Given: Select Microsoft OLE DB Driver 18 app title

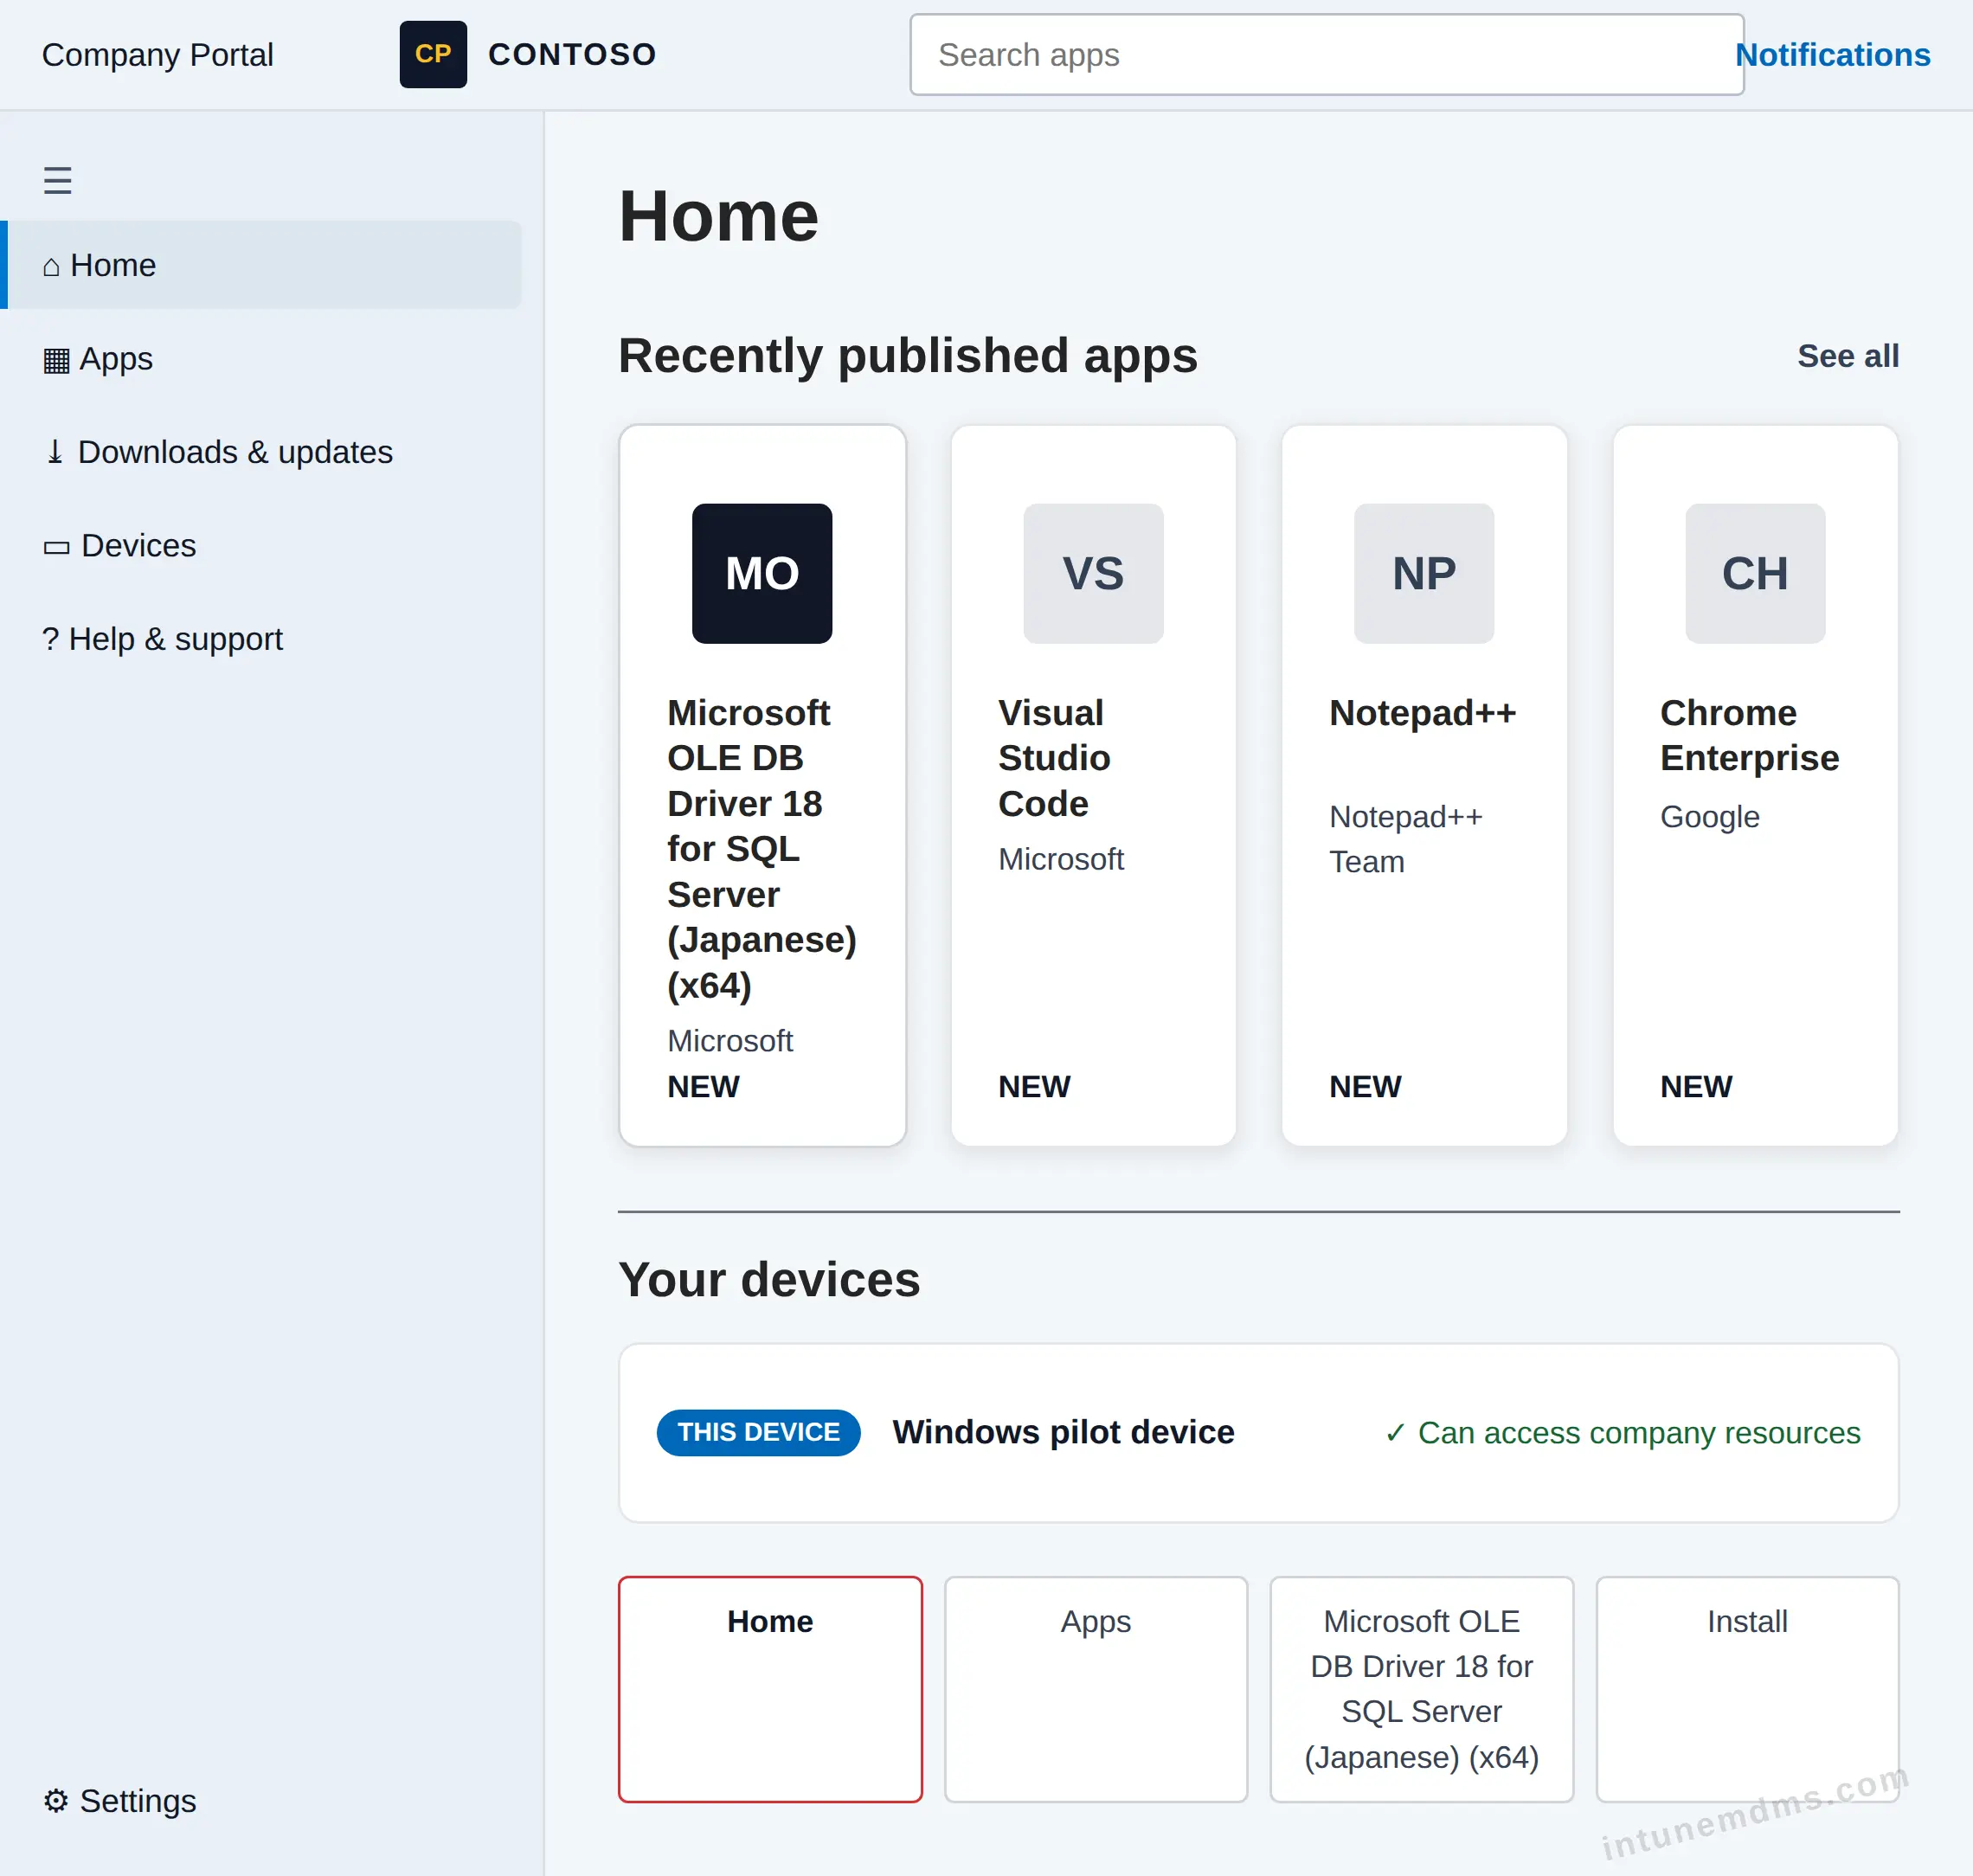Looking at the screenshot, I should [762, 849].
